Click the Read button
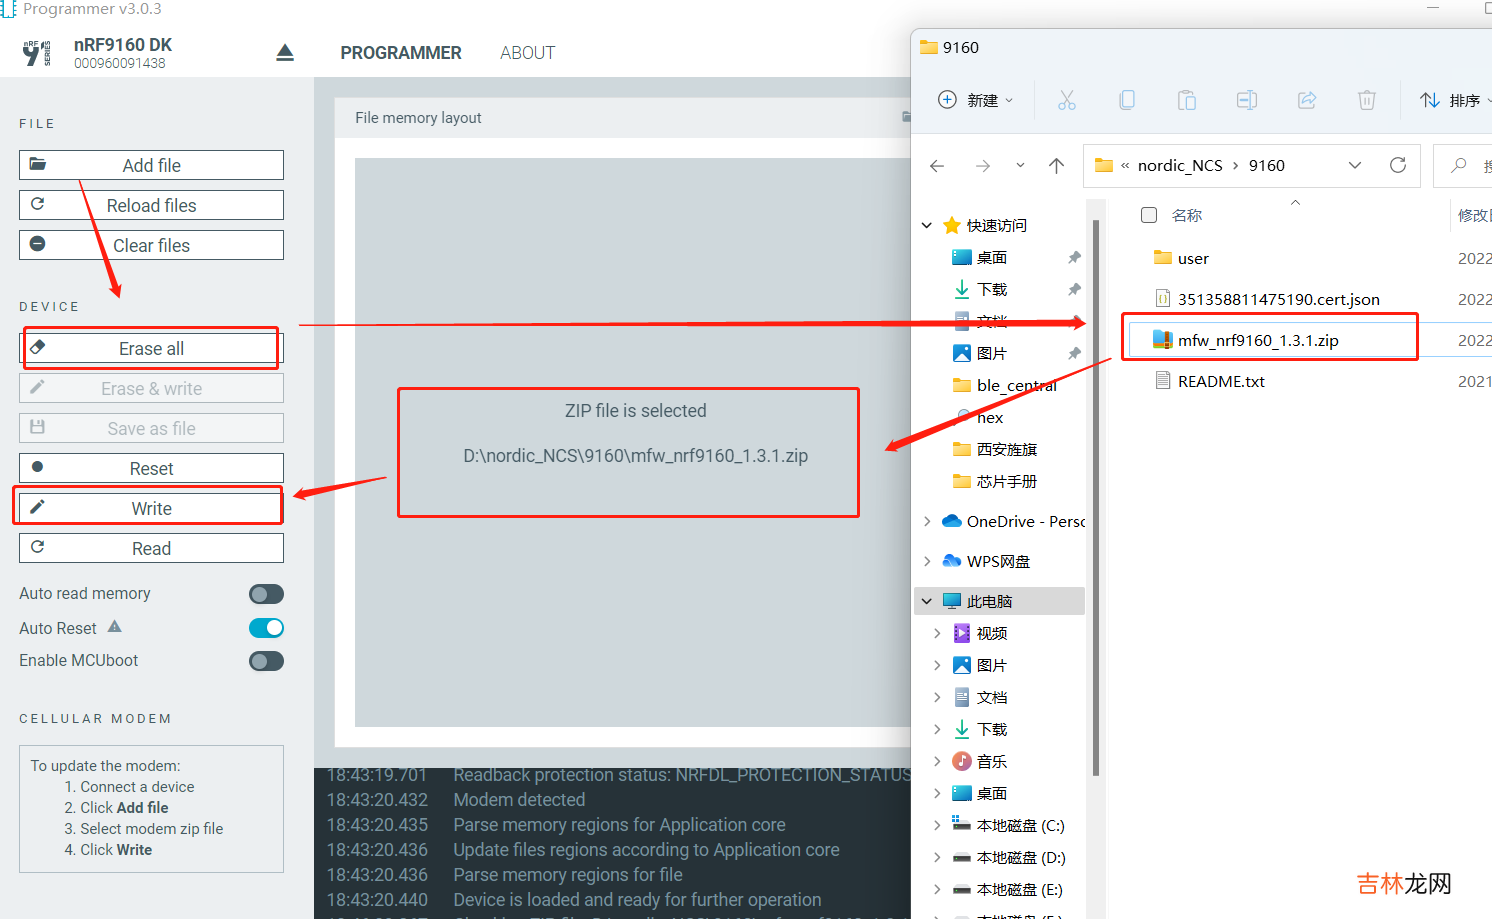The height and width of the screenshot is (919, 1492). (x=151, y=548)
